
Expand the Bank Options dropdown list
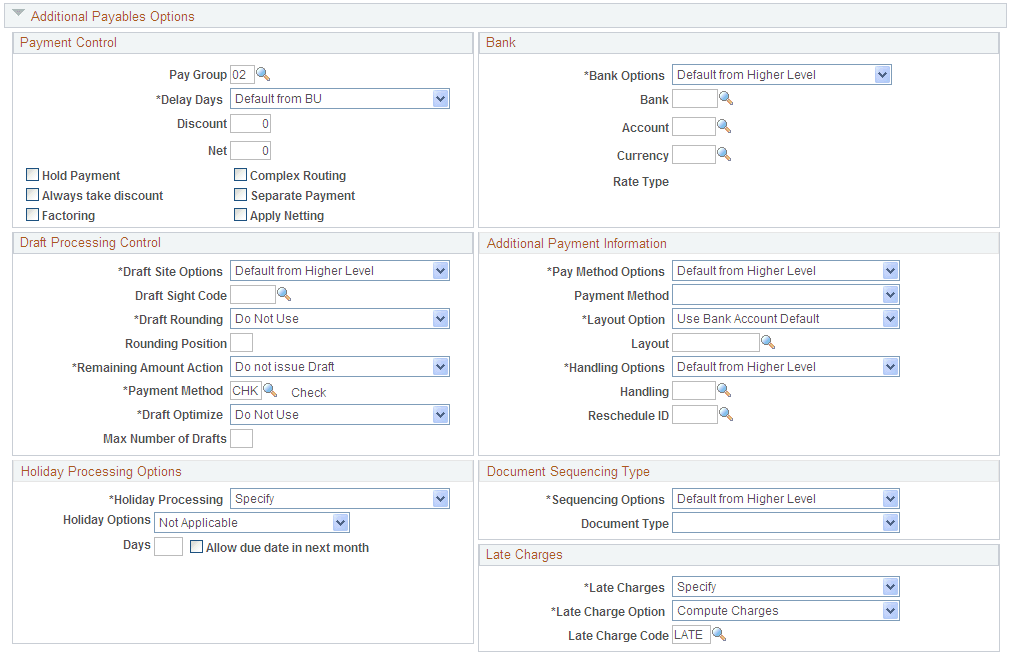point(883,74)
